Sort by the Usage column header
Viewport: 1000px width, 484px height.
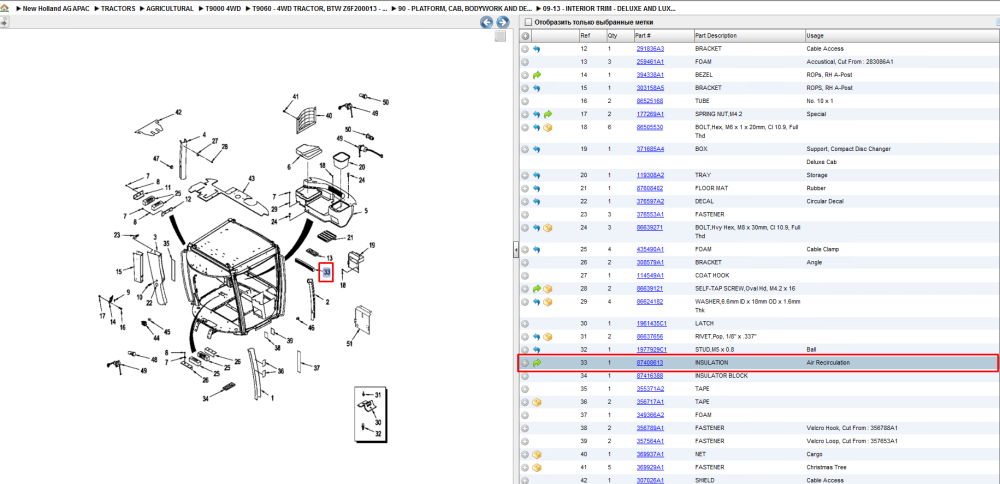902,36
